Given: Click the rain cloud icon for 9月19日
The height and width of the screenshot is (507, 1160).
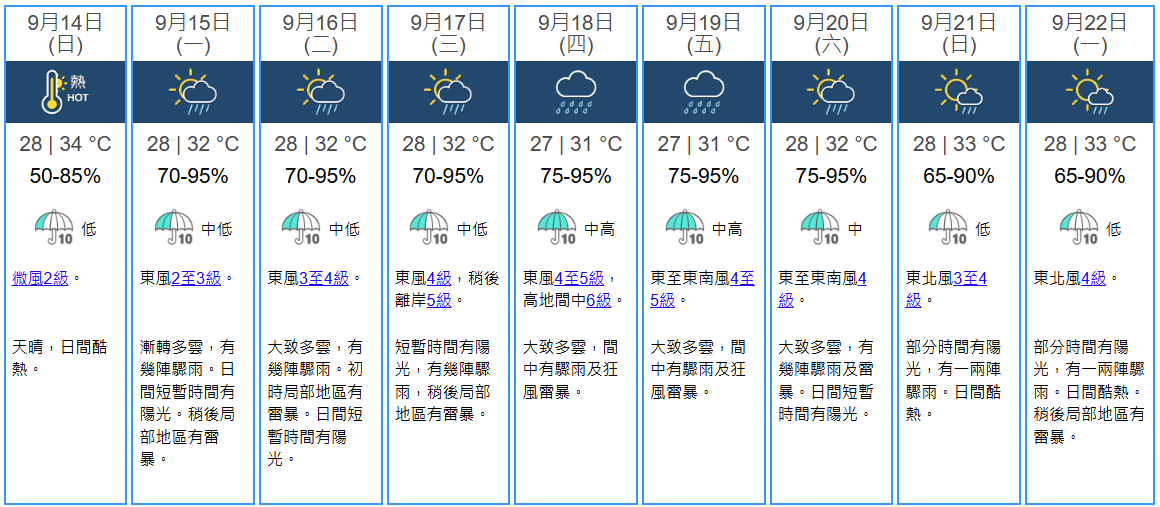Looking at the screenshot, I should pyautogui.click(x=704, y=92).
